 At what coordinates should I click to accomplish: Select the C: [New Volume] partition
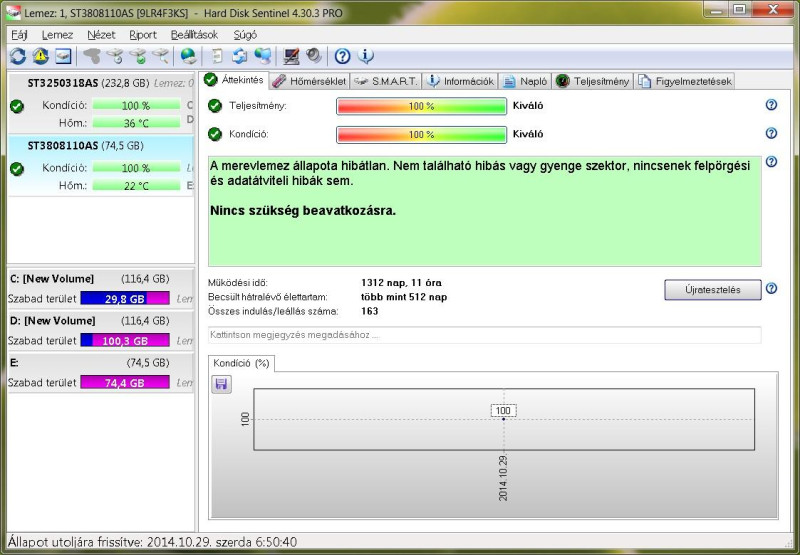[101, 288]
